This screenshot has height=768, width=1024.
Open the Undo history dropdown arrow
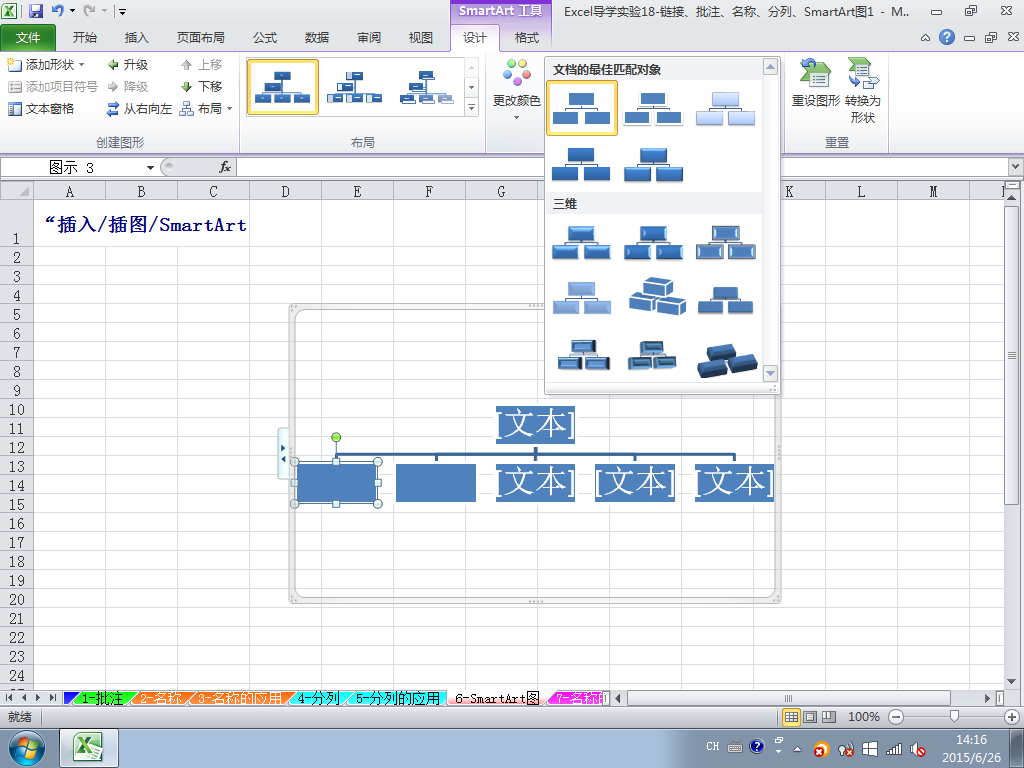[72, 11]
